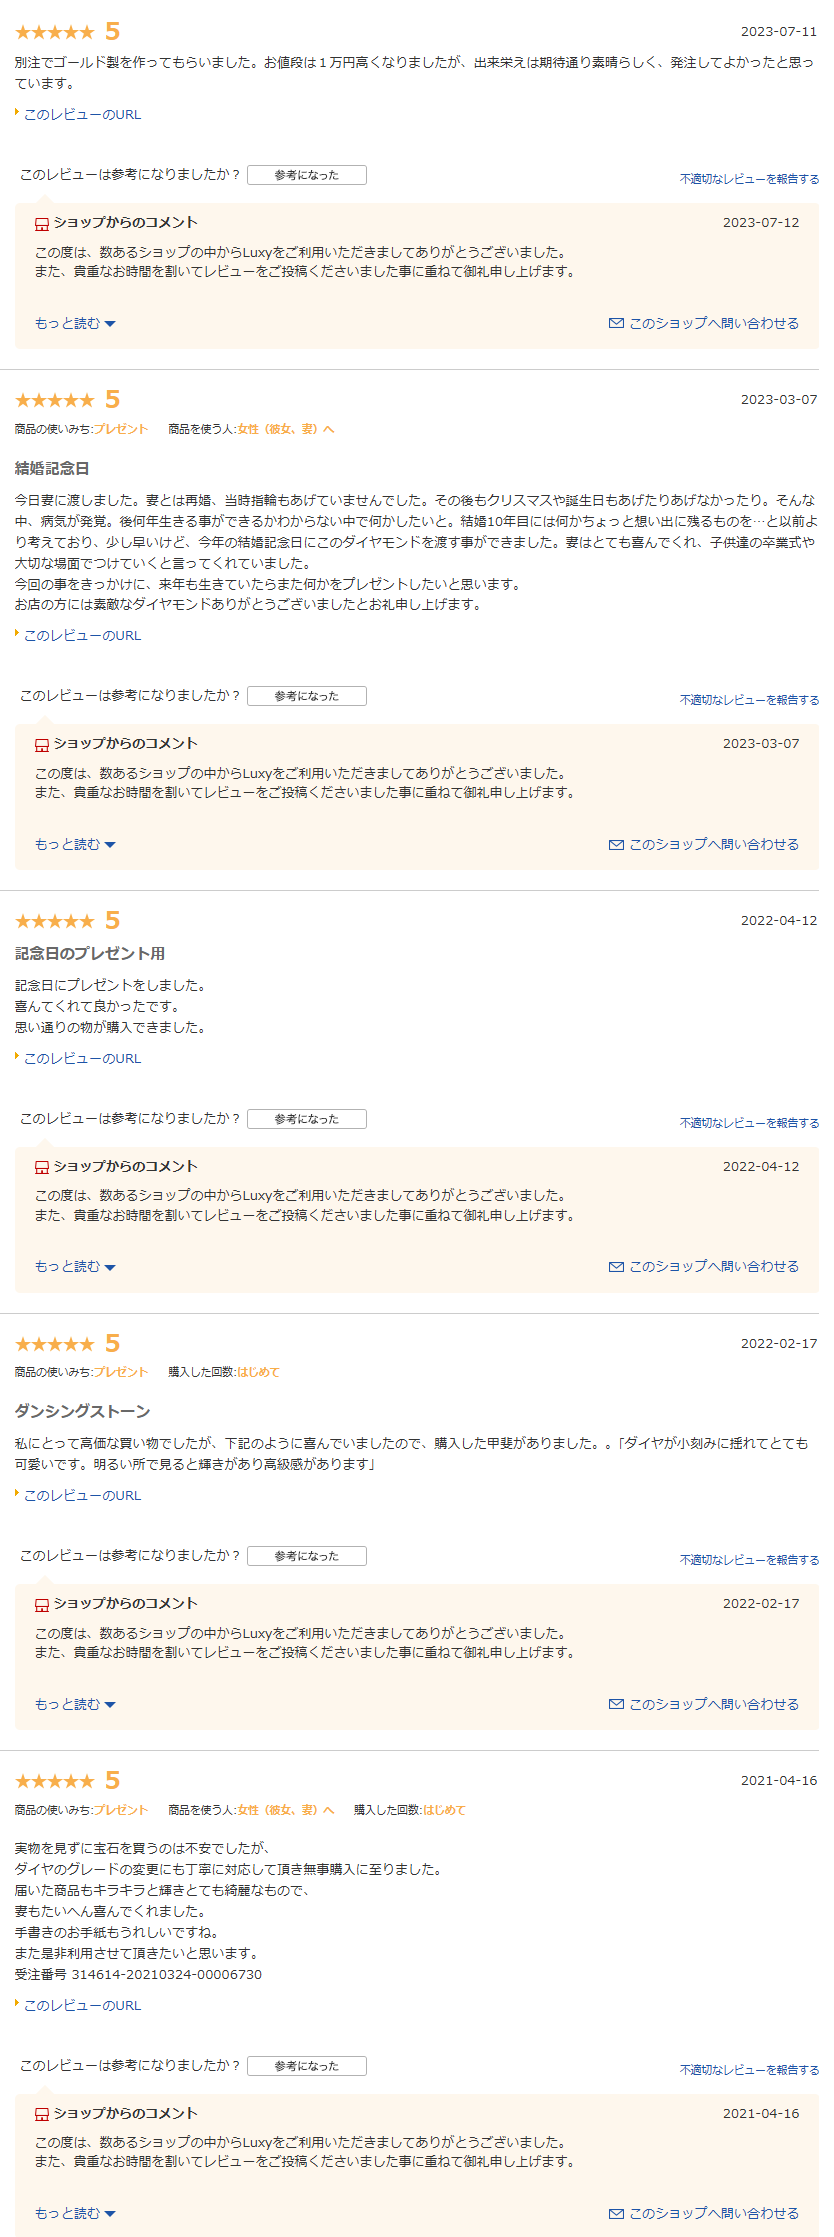Viewport: 834px width, 2237px height.
Task: Mark the 結婚記念日 review as 参考になった
Action: pos(307,696)
